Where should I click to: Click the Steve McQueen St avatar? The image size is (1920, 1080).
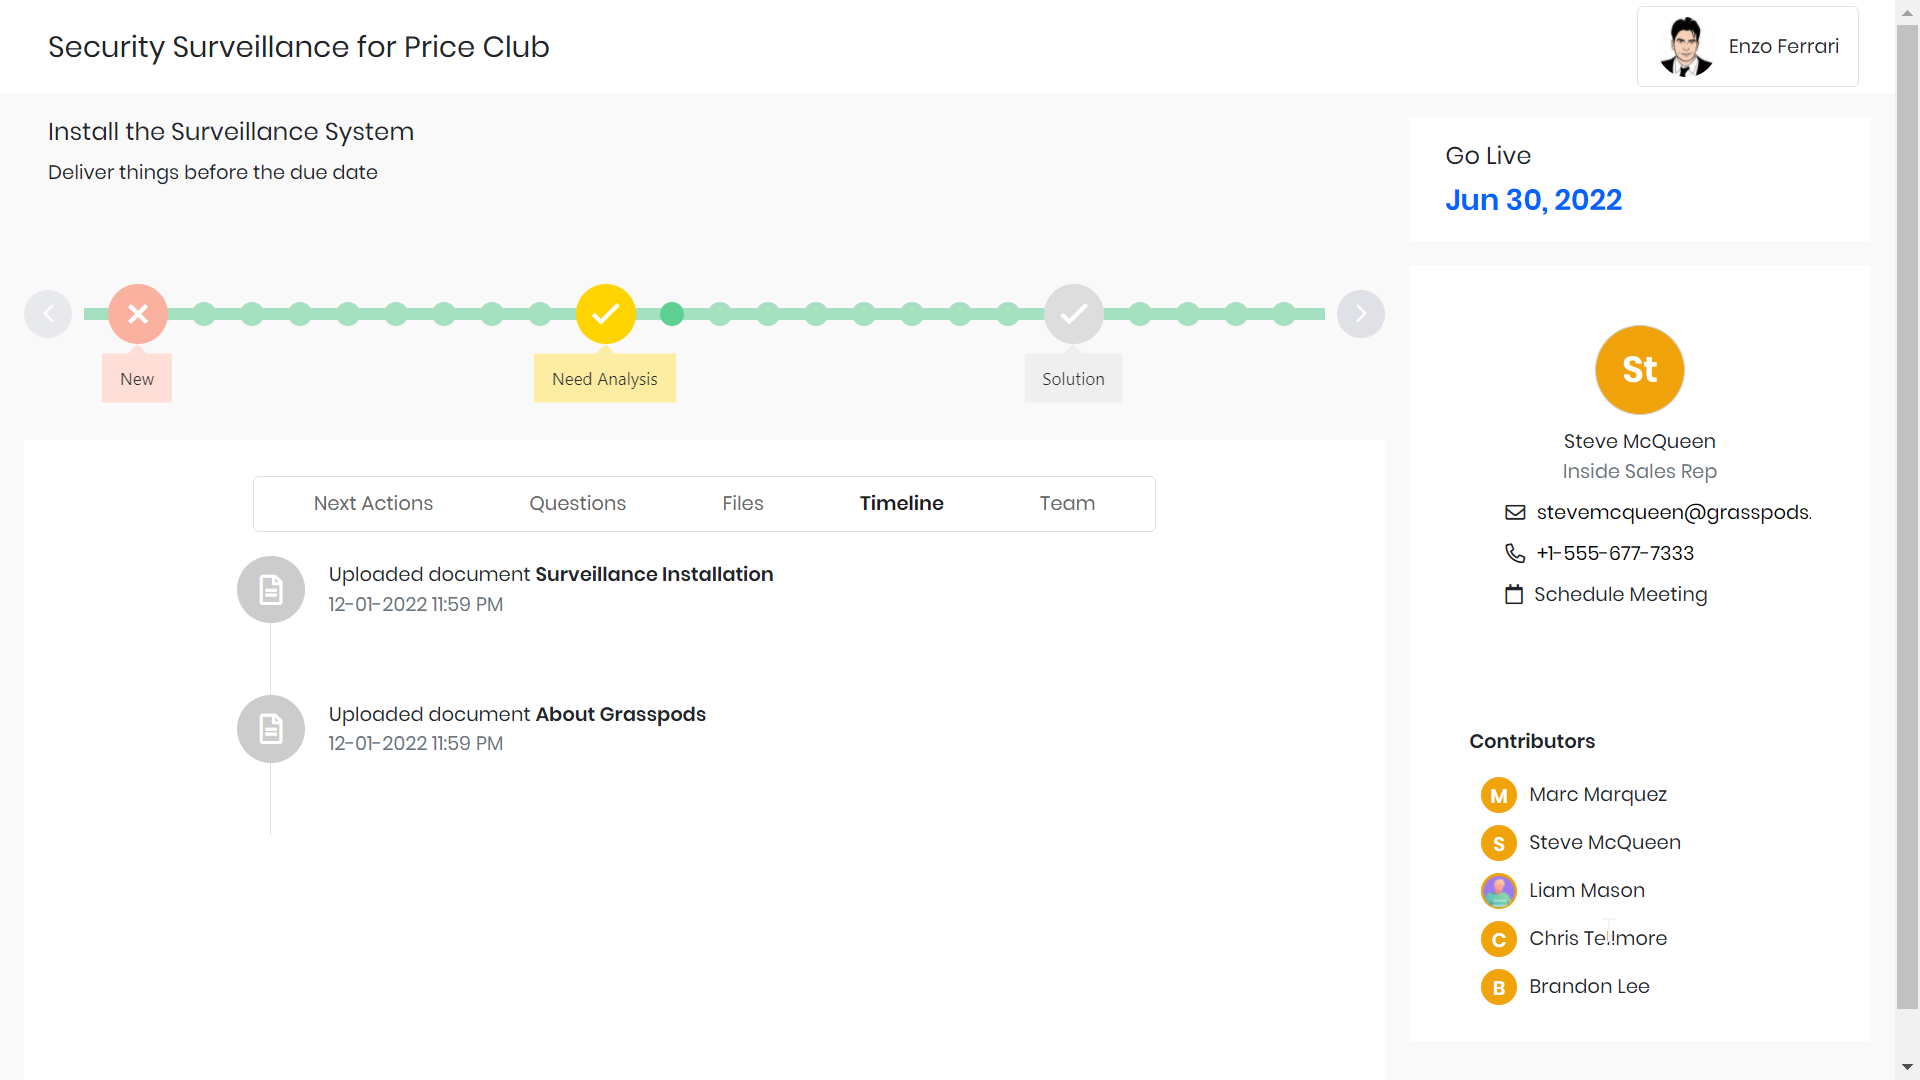click(1639, 370)
